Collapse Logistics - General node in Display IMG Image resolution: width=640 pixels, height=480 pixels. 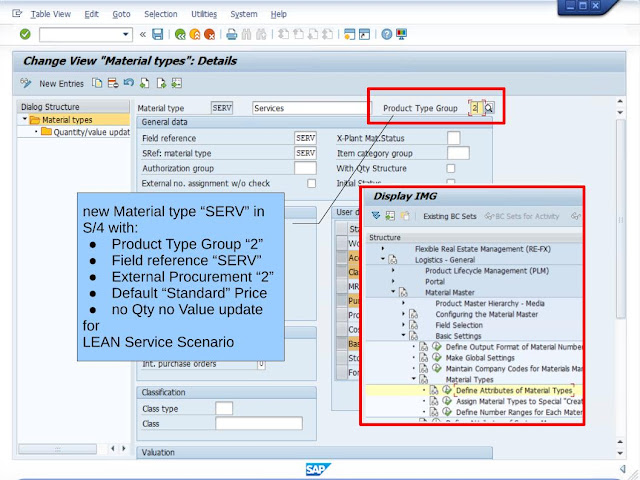(x=382, y=259)
